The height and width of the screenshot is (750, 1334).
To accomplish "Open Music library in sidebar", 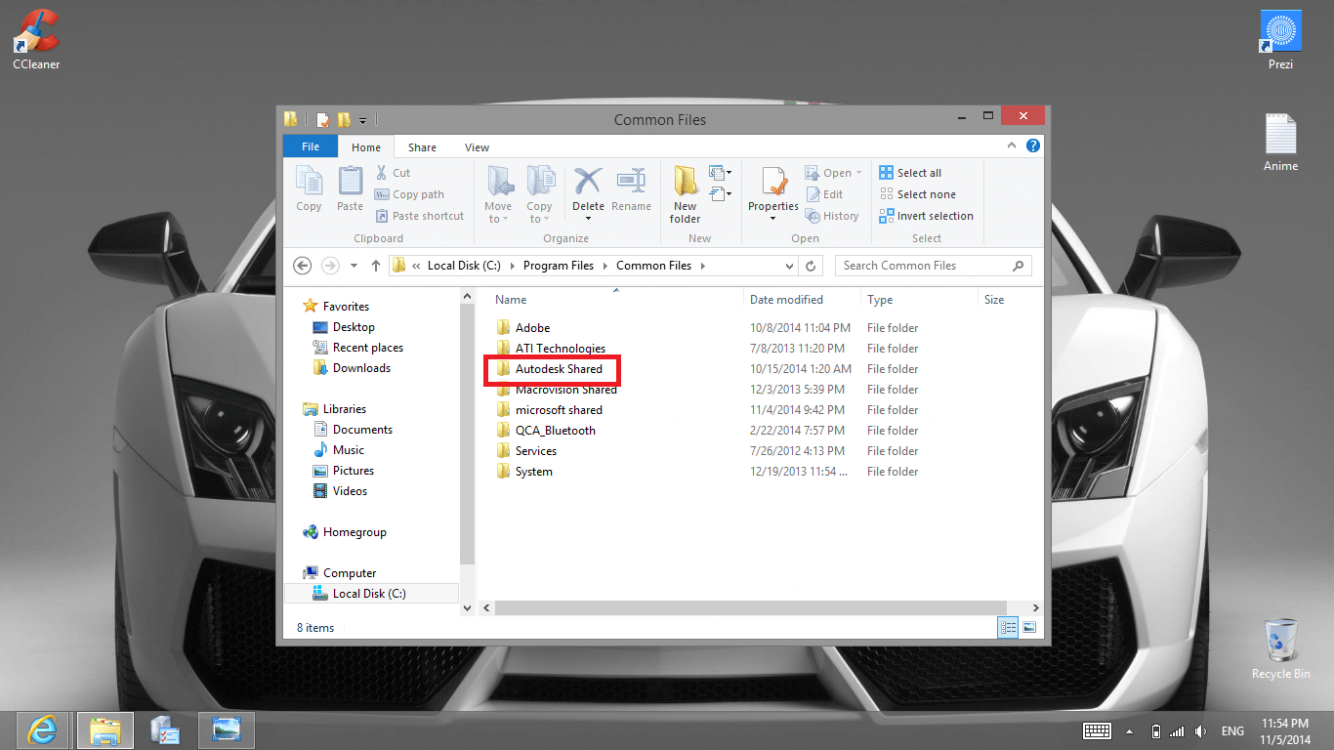I will point(339,450).
